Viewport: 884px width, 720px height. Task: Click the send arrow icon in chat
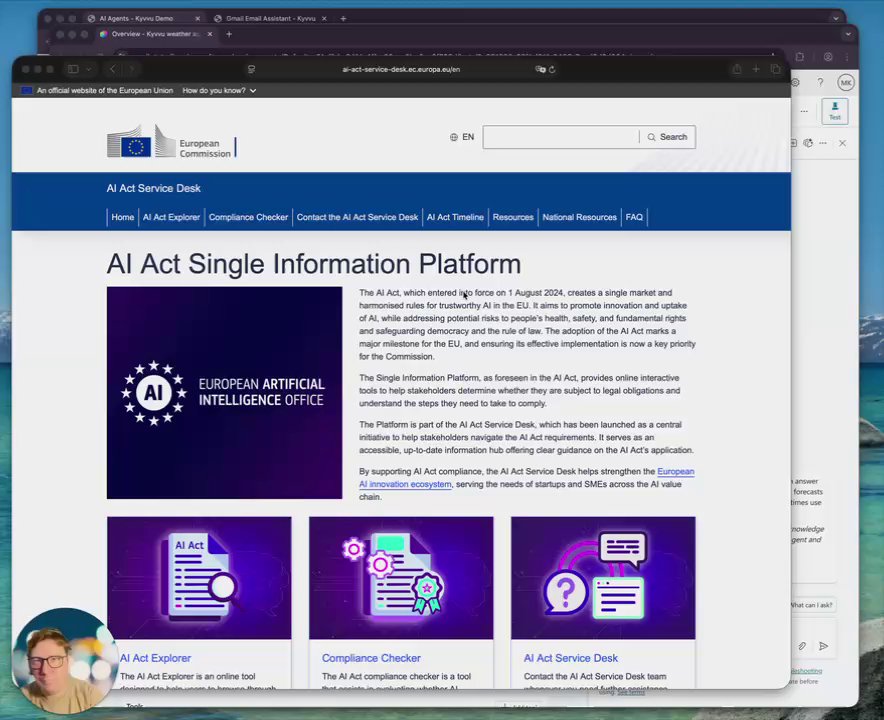click(x=823, y=646)
